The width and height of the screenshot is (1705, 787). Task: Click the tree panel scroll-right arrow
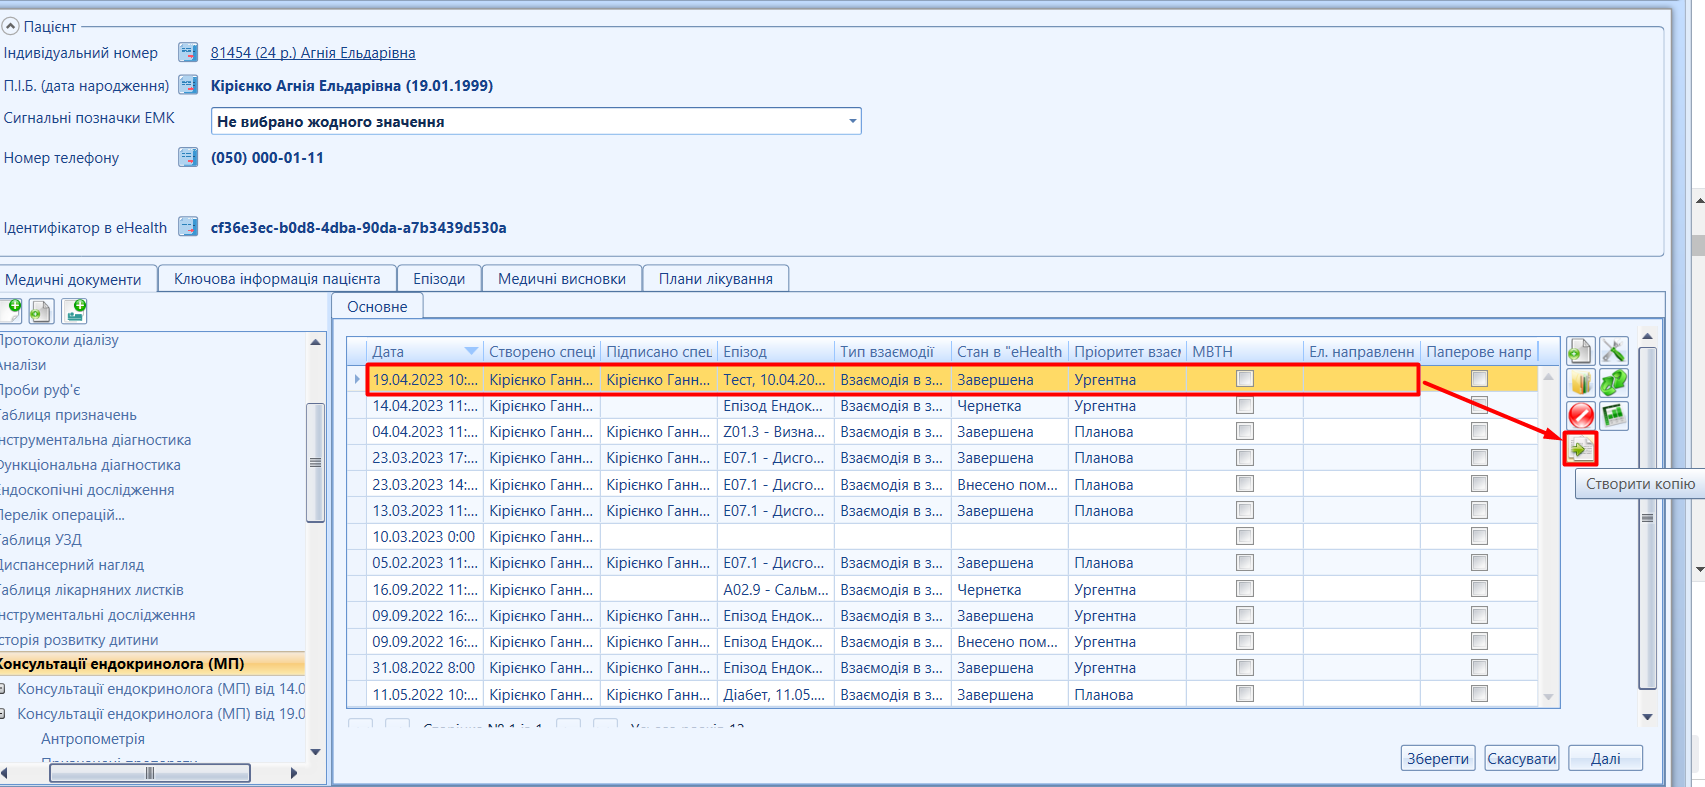tap(293, 773)
